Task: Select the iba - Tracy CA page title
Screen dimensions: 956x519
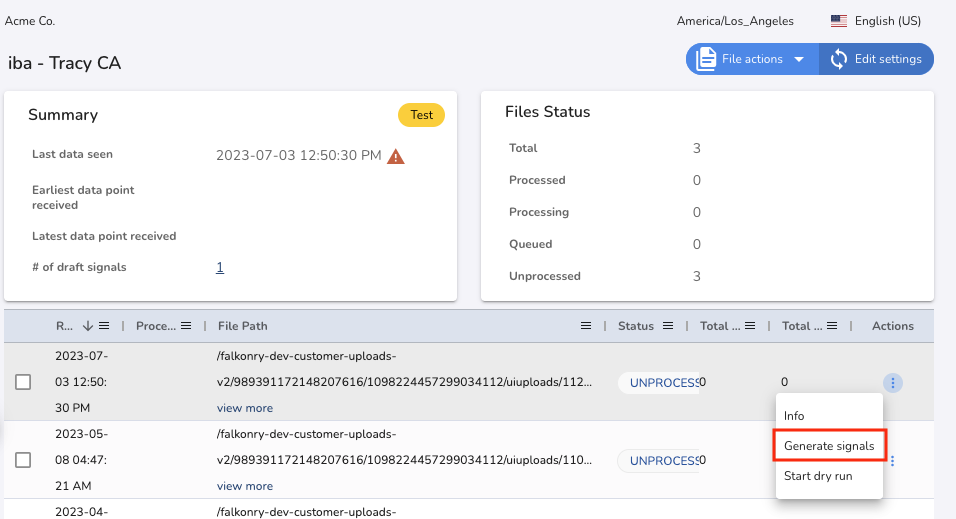Action: point(65,63)
